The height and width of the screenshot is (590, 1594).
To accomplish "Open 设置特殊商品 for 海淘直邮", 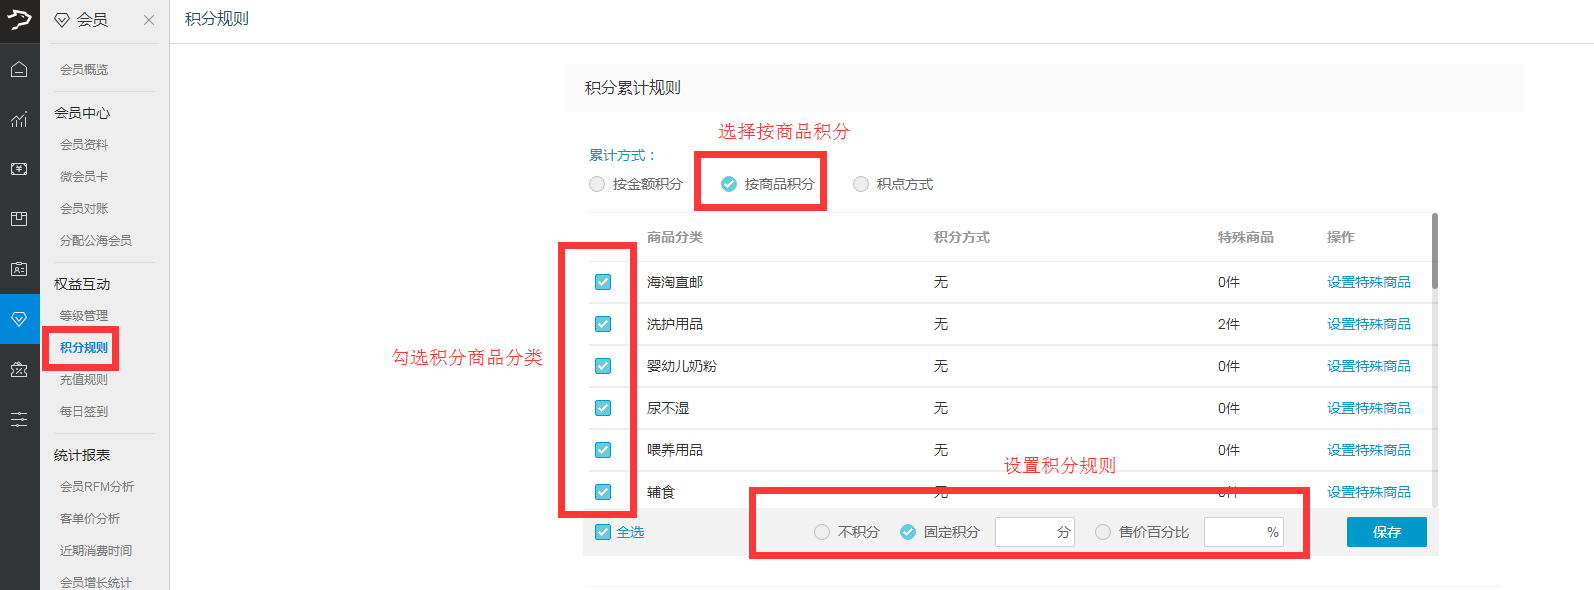I will coord(1369,282).
